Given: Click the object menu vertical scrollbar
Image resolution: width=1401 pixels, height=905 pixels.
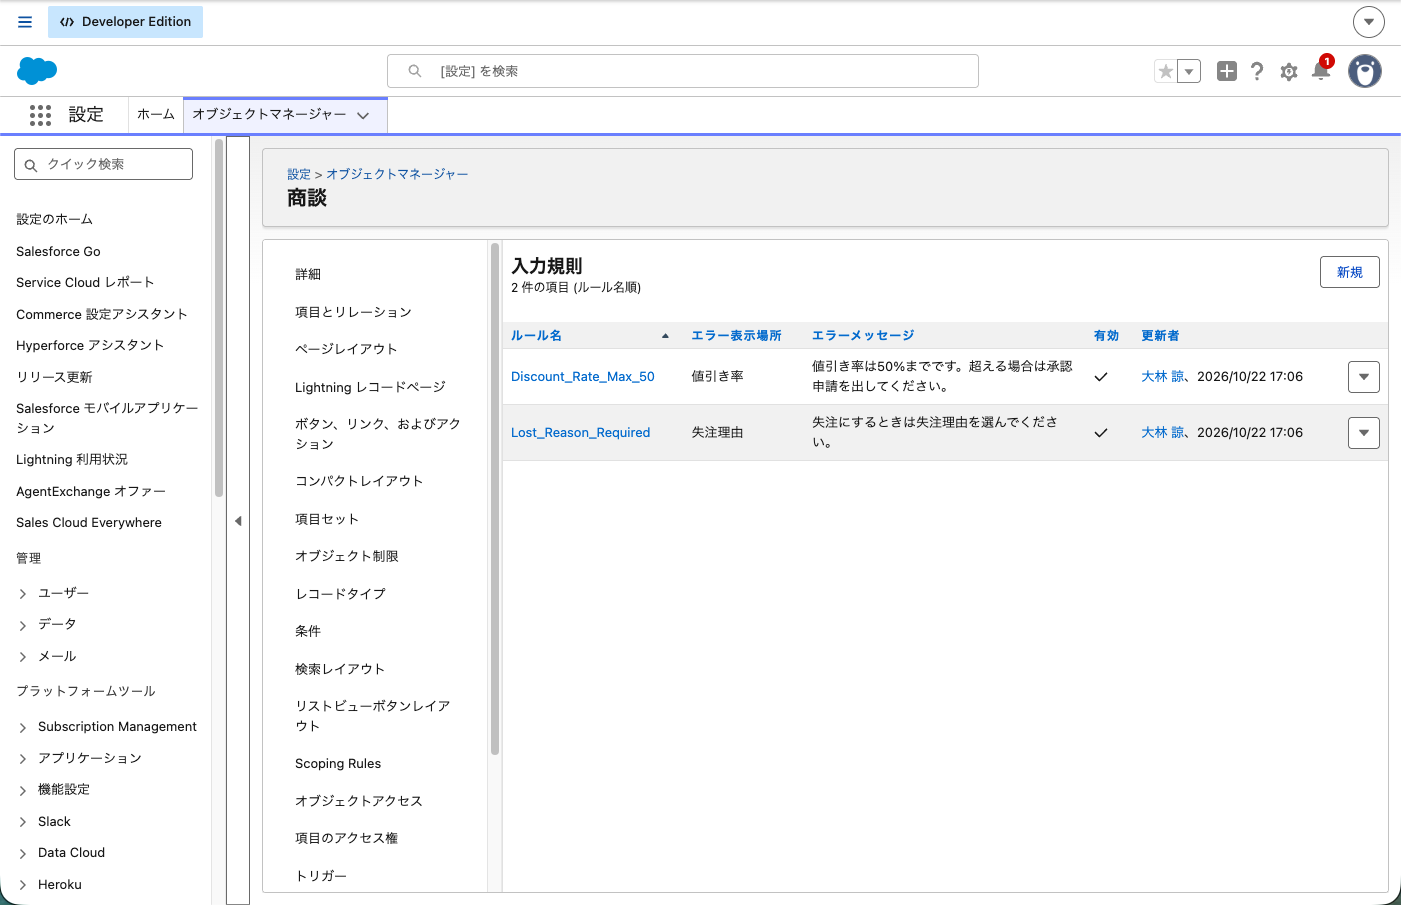Looking at the screenshot, I should pyautogui.click(x=495, y=498).
